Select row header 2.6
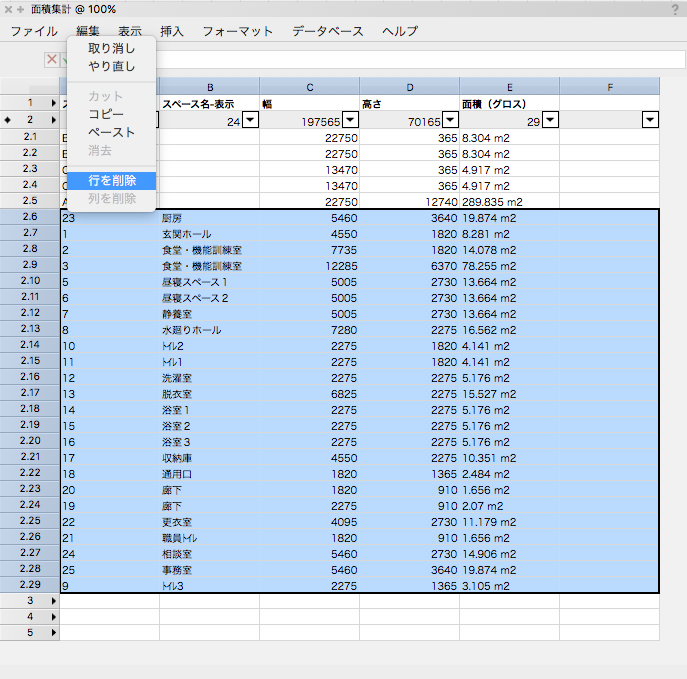Viewport: 687px width, 679px height. pos(30,217)
